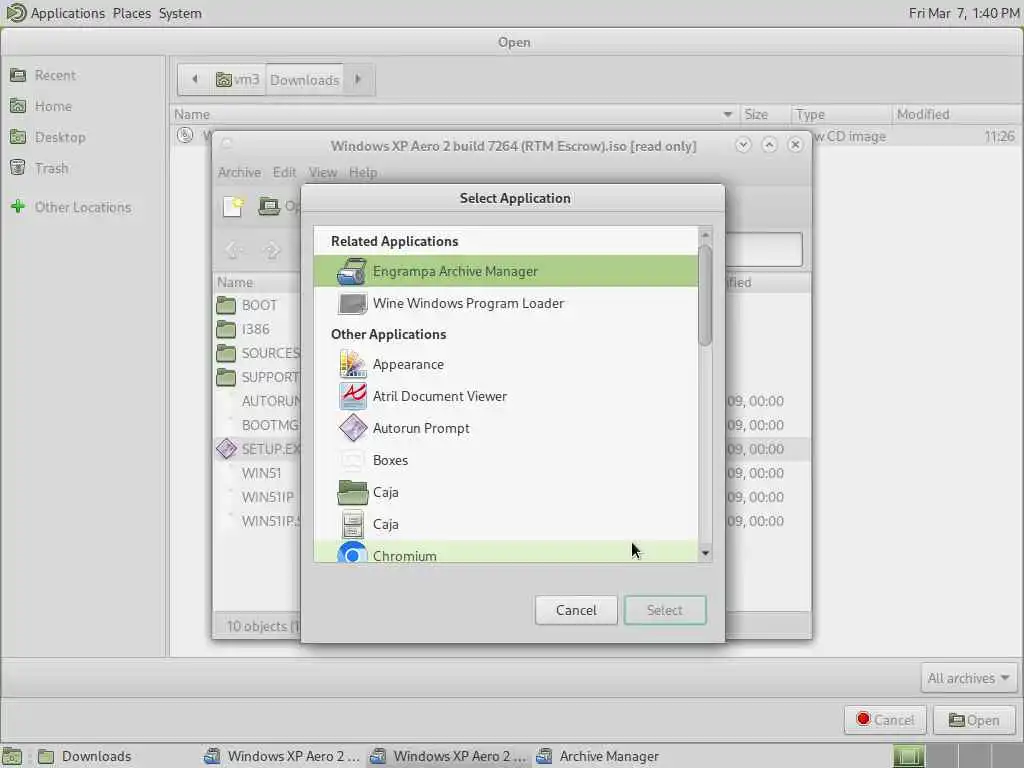This screenshot has height=768, width=1024.
Task: Sort Open dialog files by Type
Action: click(x=841, y=114)
